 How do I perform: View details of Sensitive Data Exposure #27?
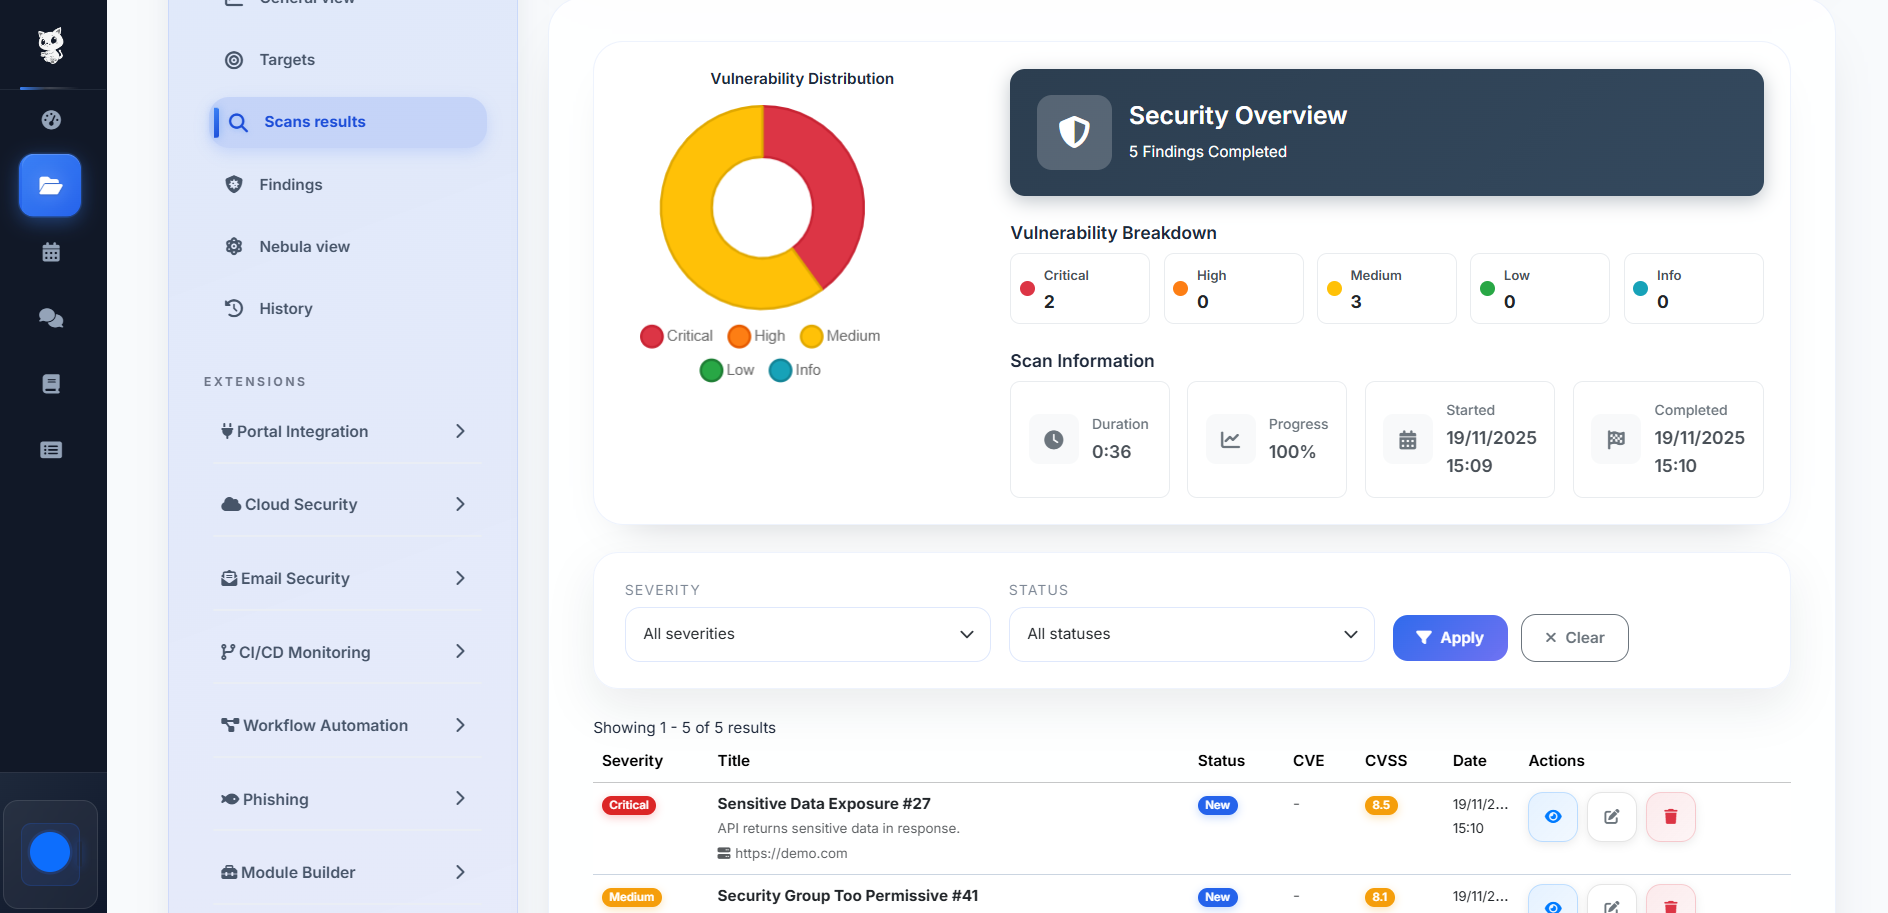1552,816
